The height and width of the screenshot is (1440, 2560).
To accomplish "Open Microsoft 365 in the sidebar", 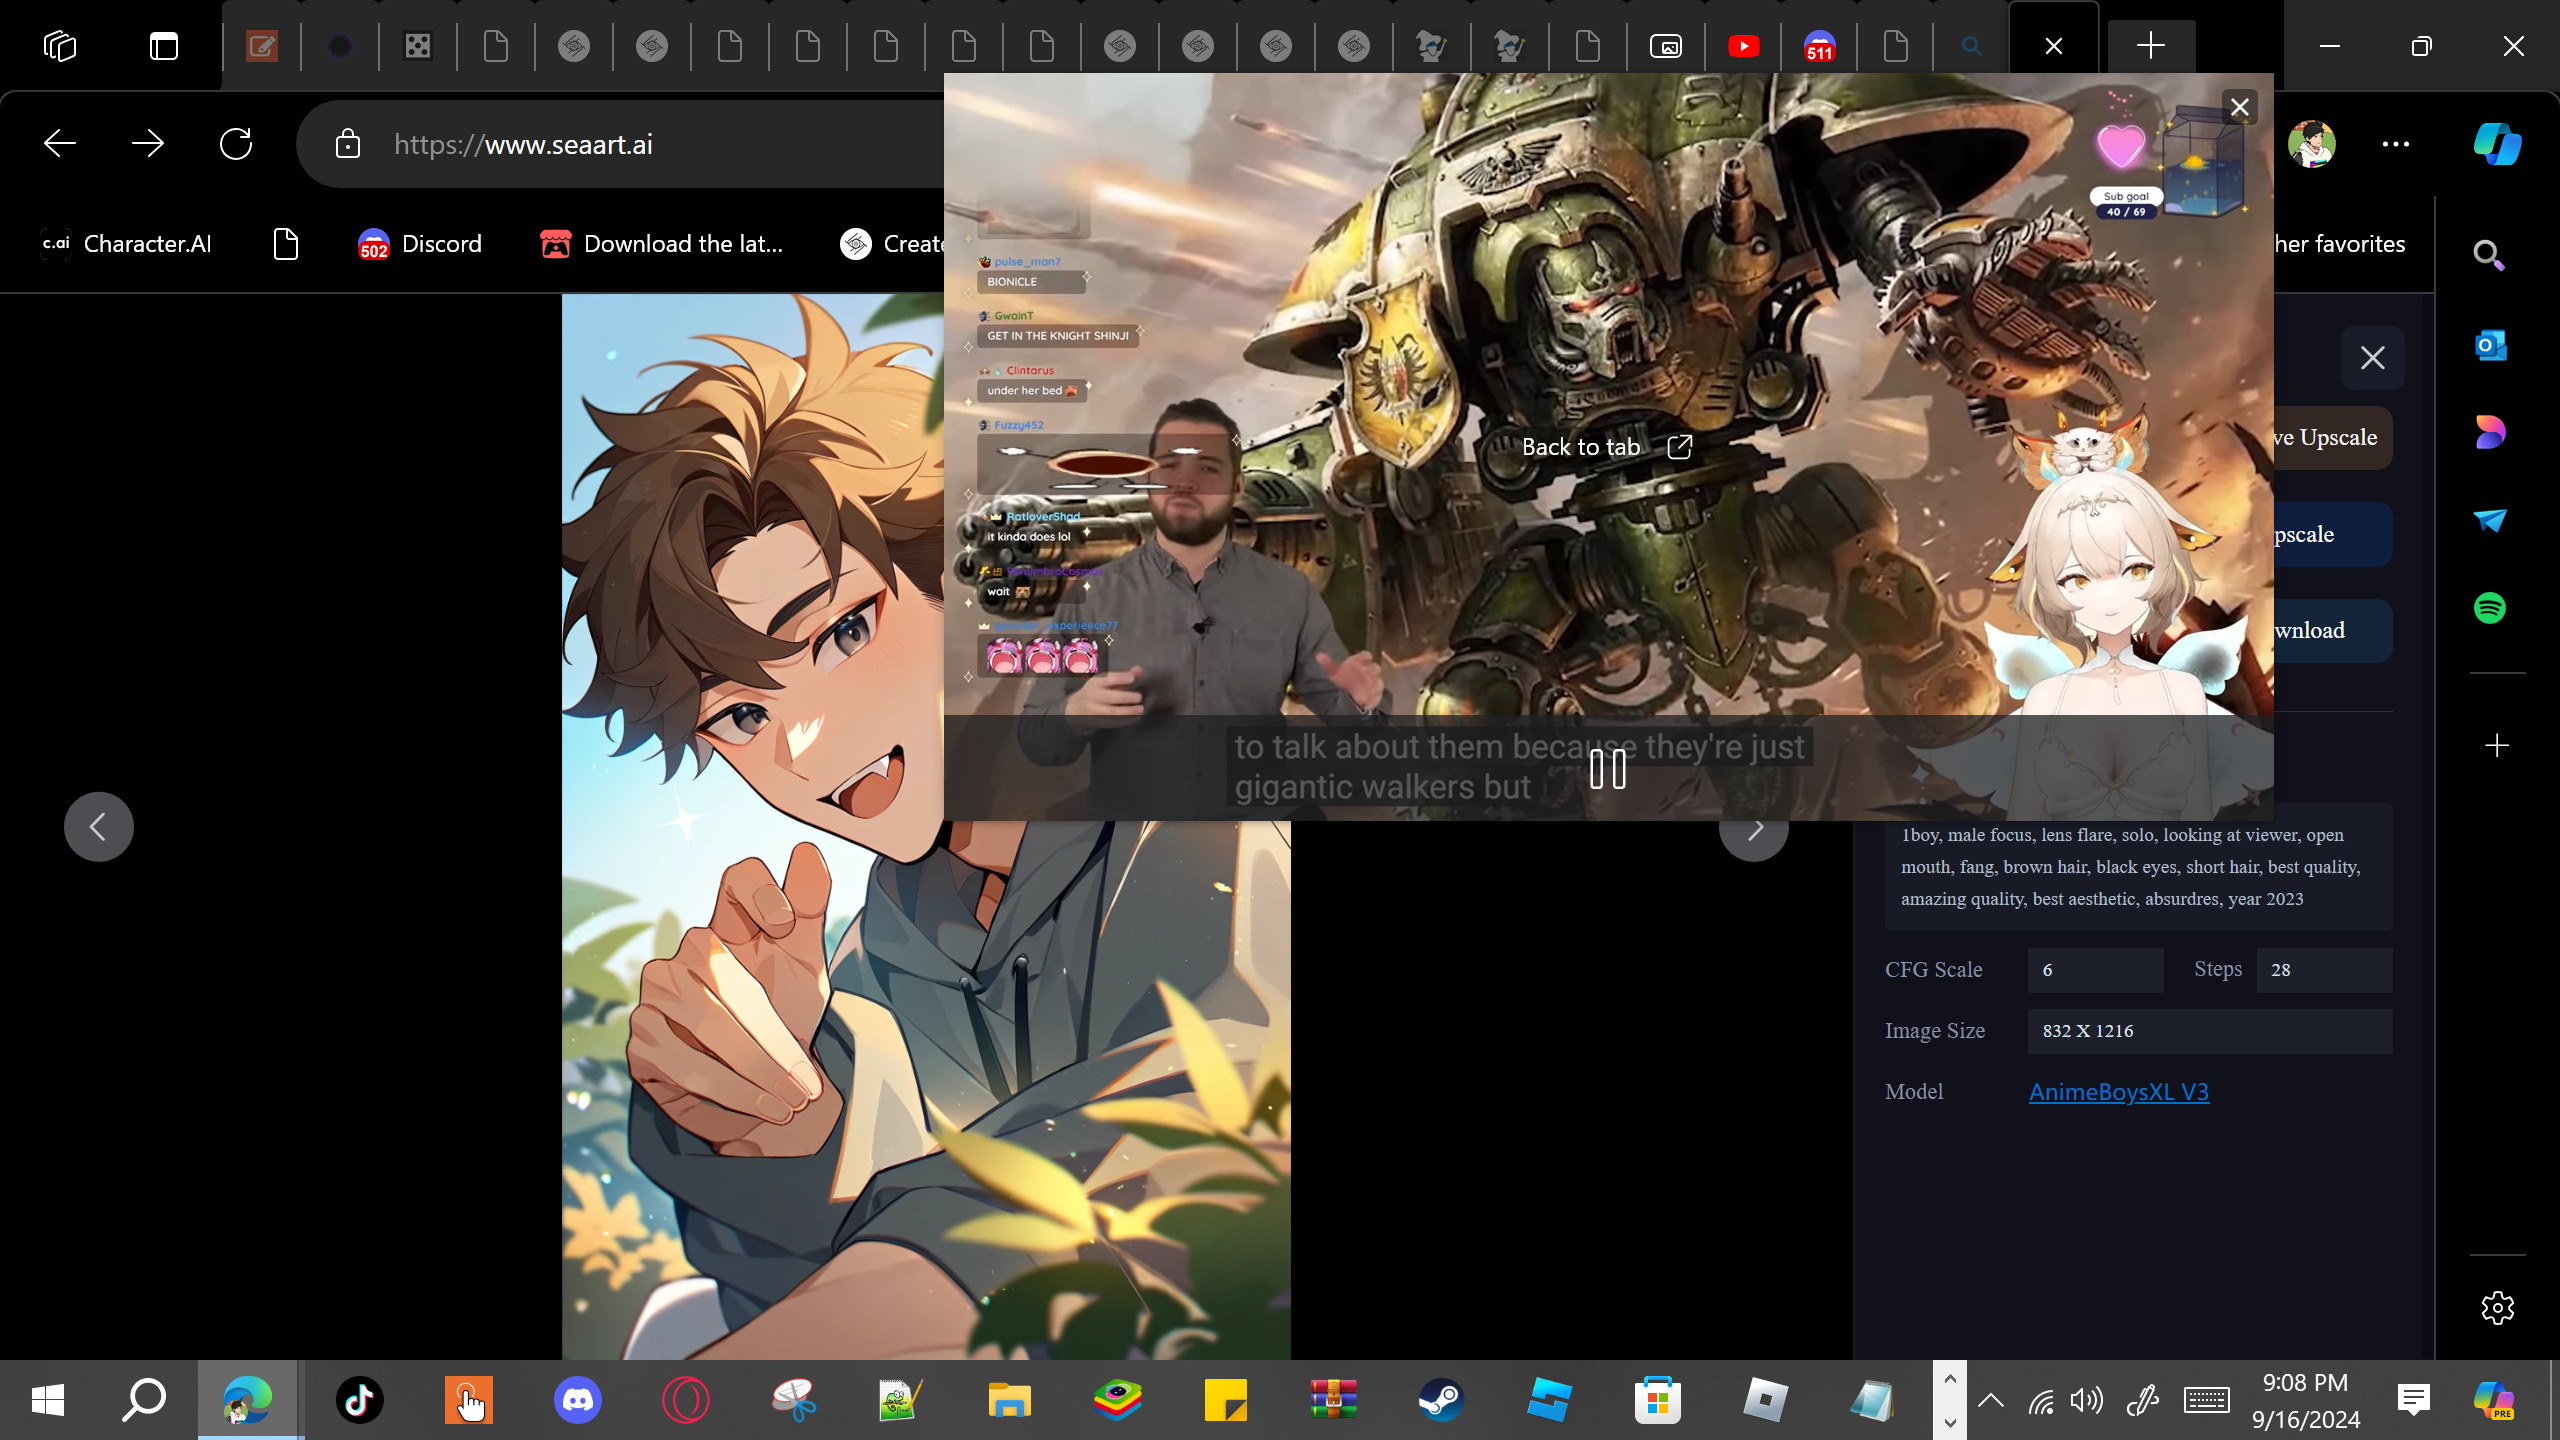I will pyautogui.click(x=2489, y=432).
